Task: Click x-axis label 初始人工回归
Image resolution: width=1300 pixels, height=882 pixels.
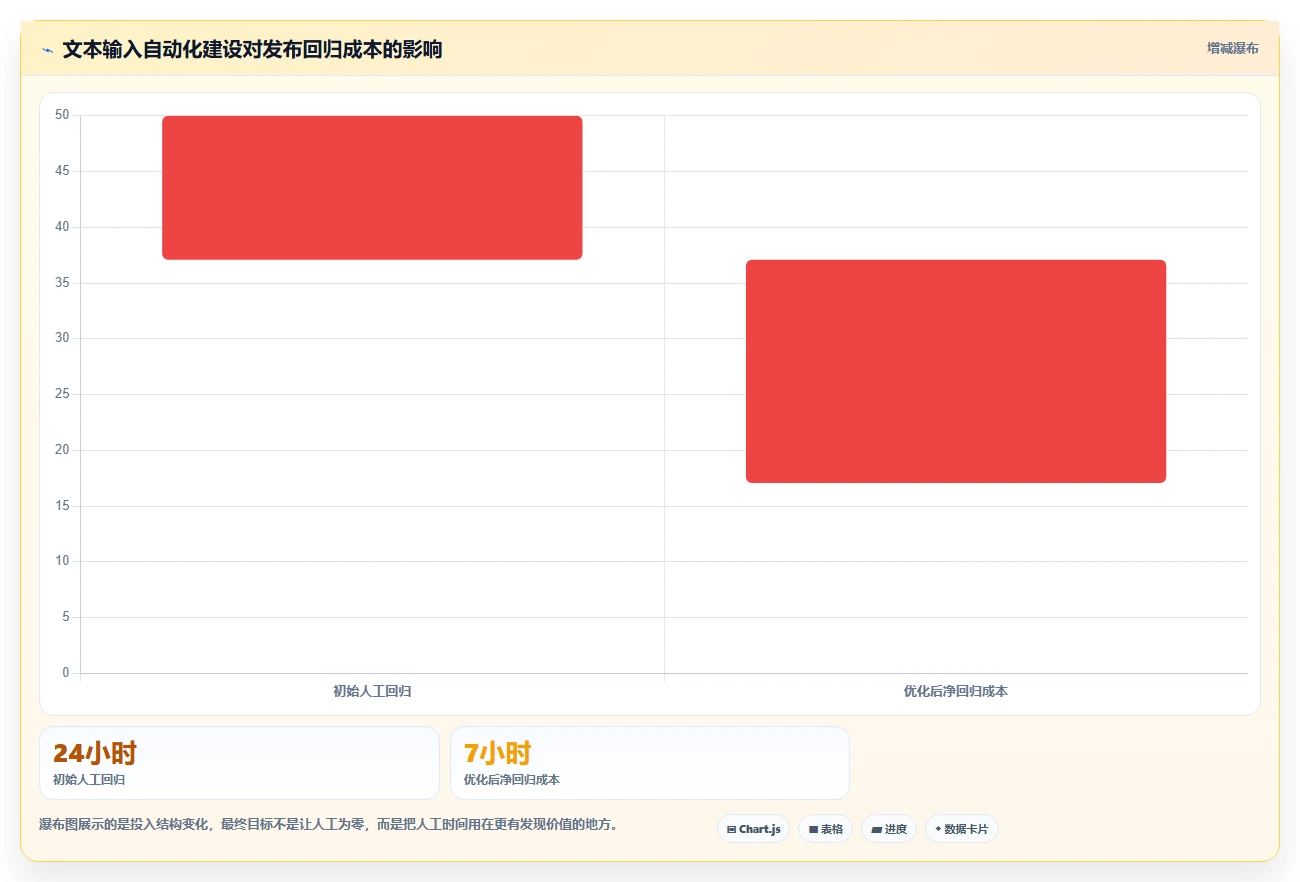Action: tap(372, 691)
